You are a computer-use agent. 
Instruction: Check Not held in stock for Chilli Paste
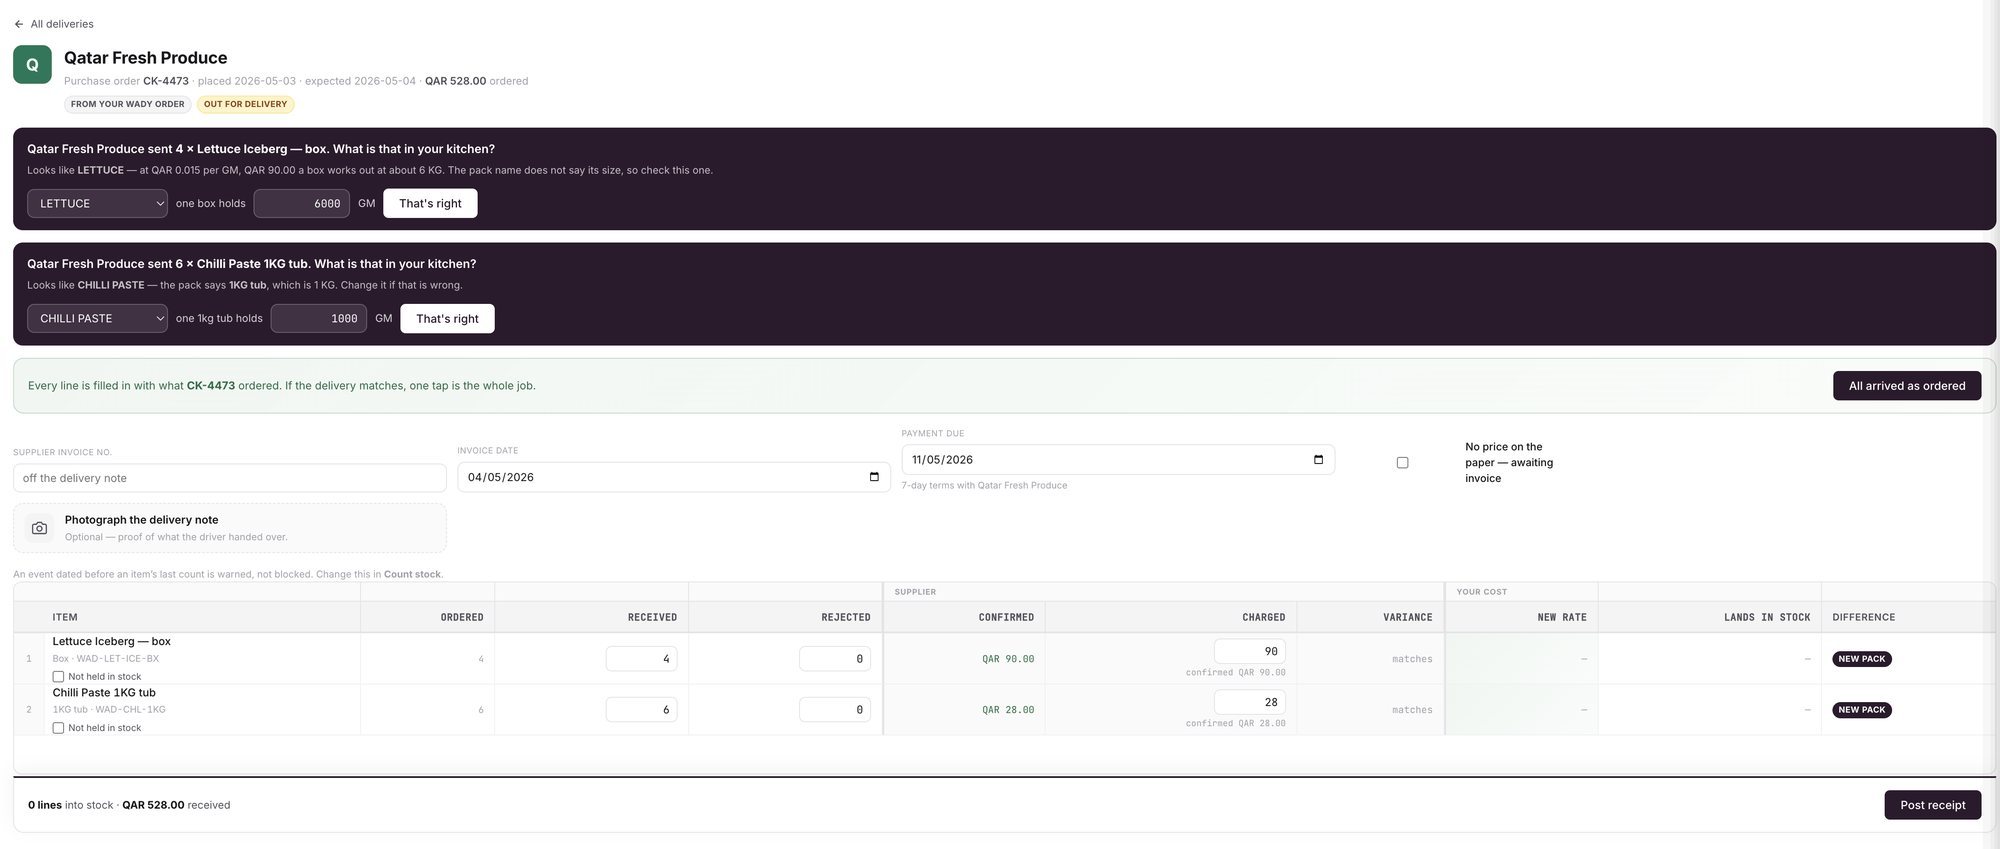coord(58,728)
